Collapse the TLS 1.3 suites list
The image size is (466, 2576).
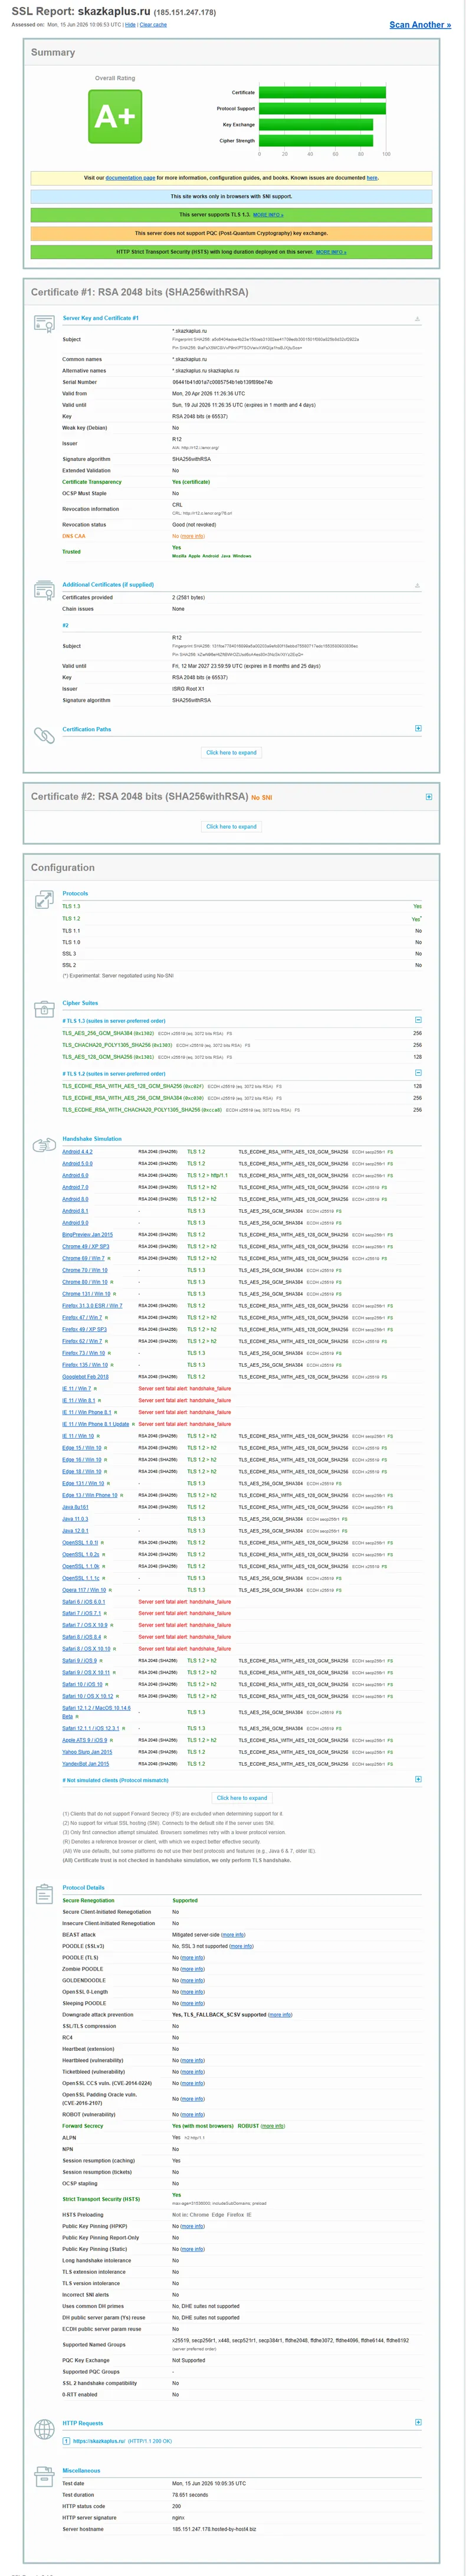coord(418,1020)
